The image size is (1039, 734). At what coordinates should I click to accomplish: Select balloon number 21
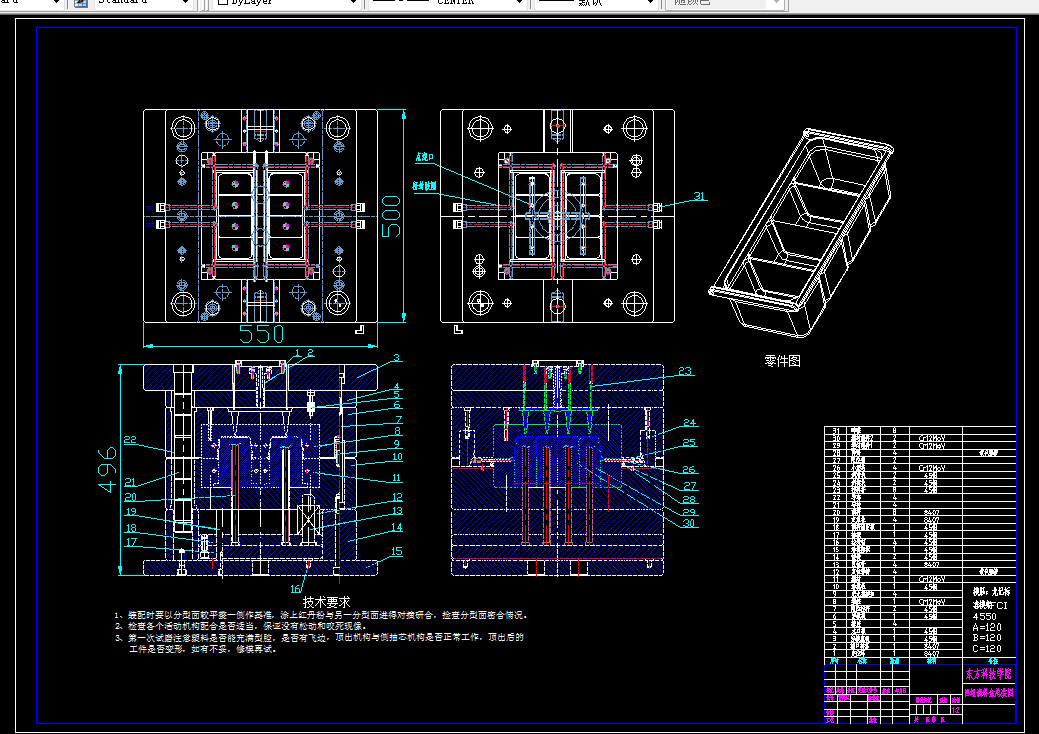(130, 482)
